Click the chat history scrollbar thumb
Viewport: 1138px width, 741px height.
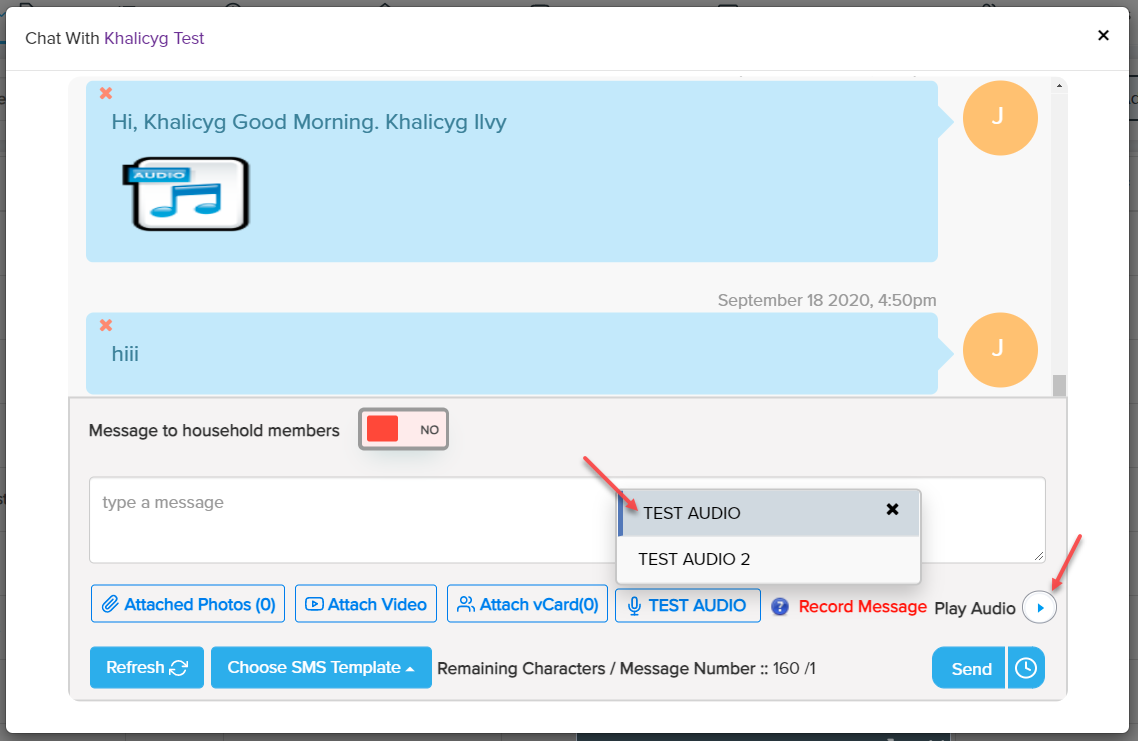(1059, 385)
